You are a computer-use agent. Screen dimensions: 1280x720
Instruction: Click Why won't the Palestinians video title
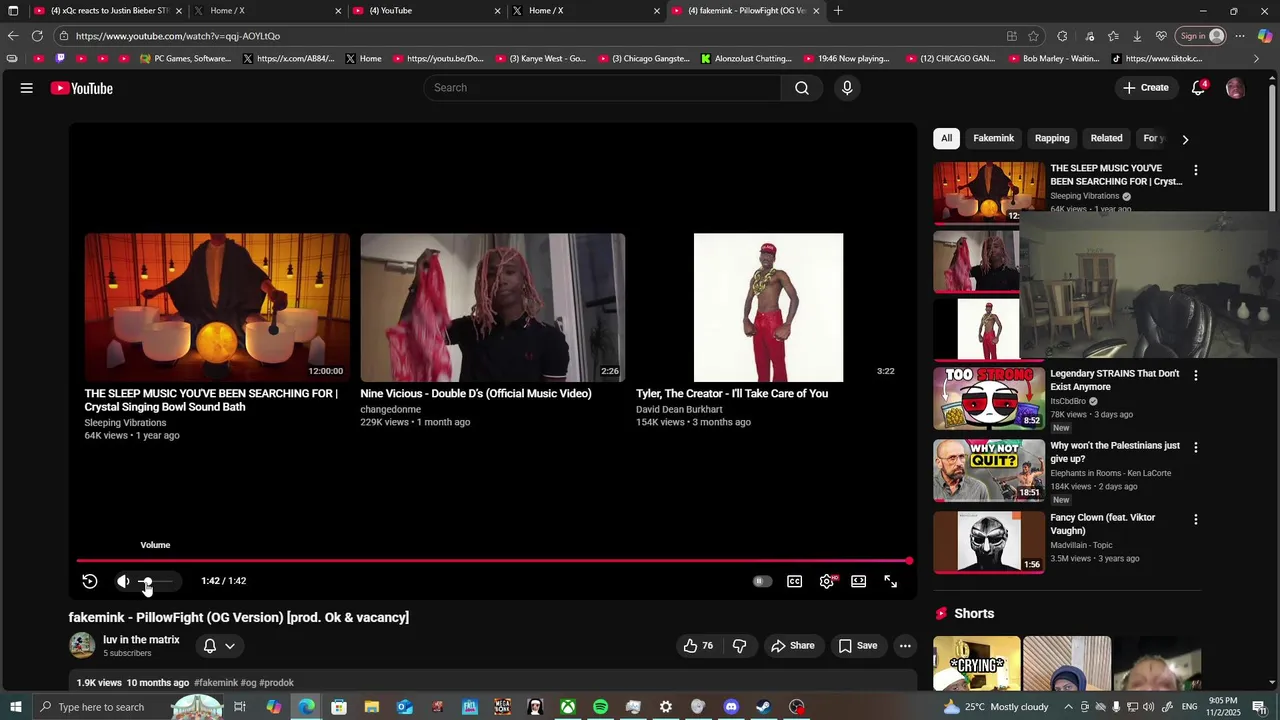pyautogui.click(x=1114, y=452)
